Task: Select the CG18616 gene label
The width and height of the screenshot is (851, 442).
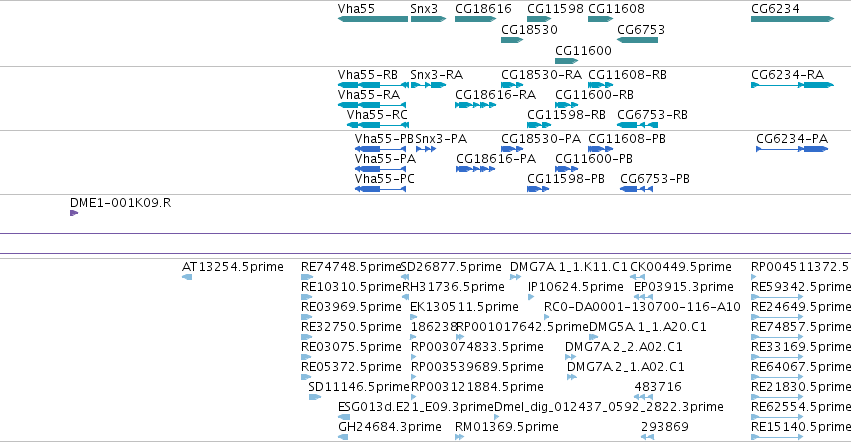Action: pyautogui.click(x=483, y=9)
